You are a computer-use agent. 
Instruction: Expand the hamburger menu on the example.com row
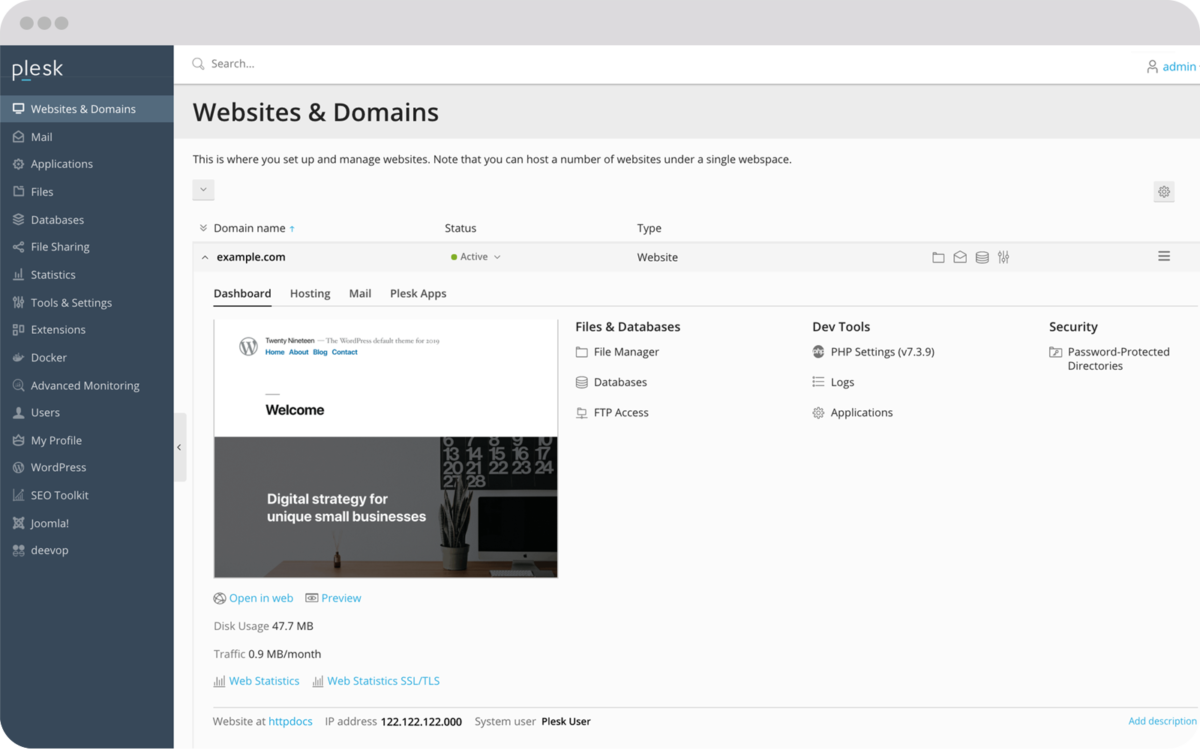coord(1164,256)
